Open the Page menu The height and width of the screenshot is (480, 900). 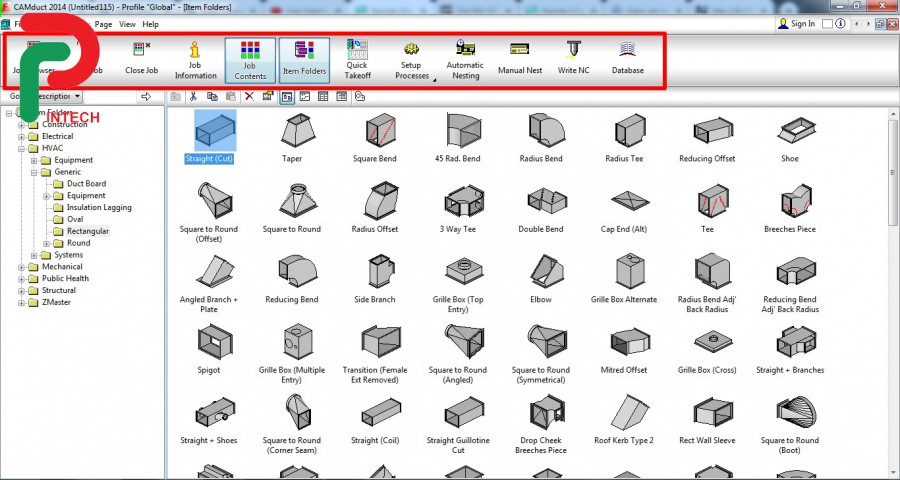[103, 24]
